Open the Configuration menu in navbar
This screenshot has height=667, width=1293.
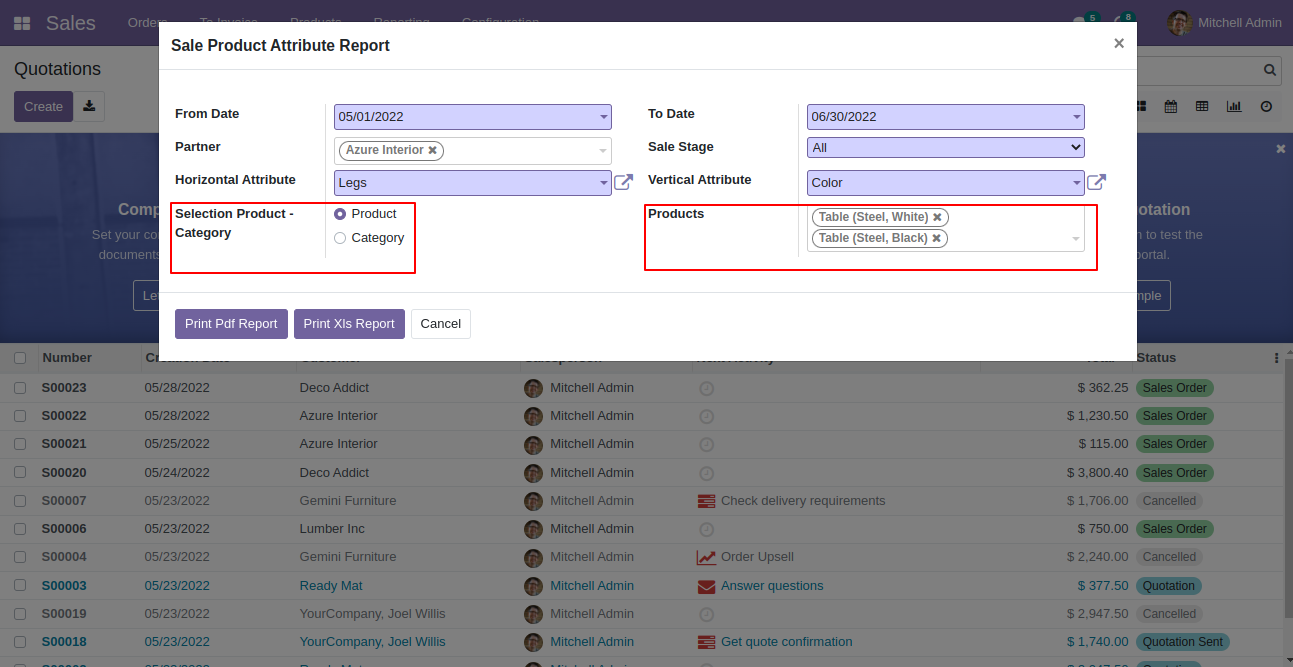pyautogui.click(x=500, y=22)
